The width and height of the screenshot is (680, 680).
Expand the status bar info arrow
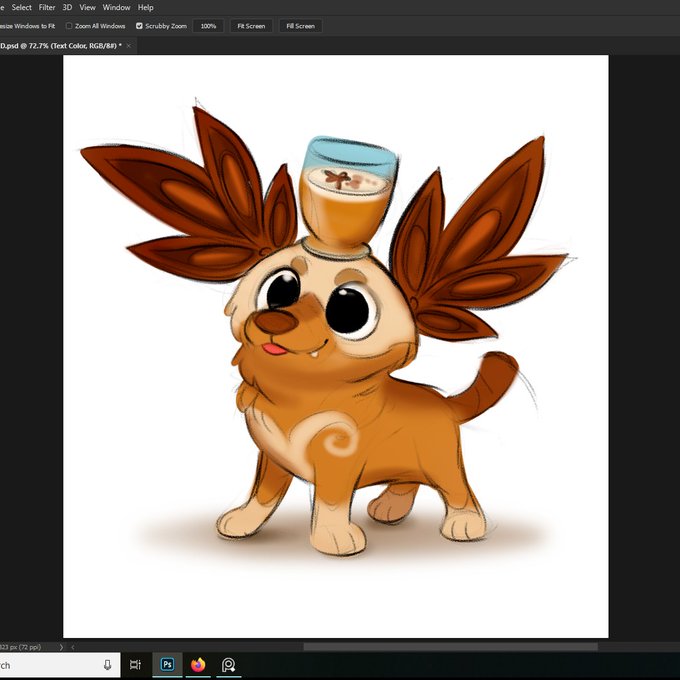pos(61,647)
